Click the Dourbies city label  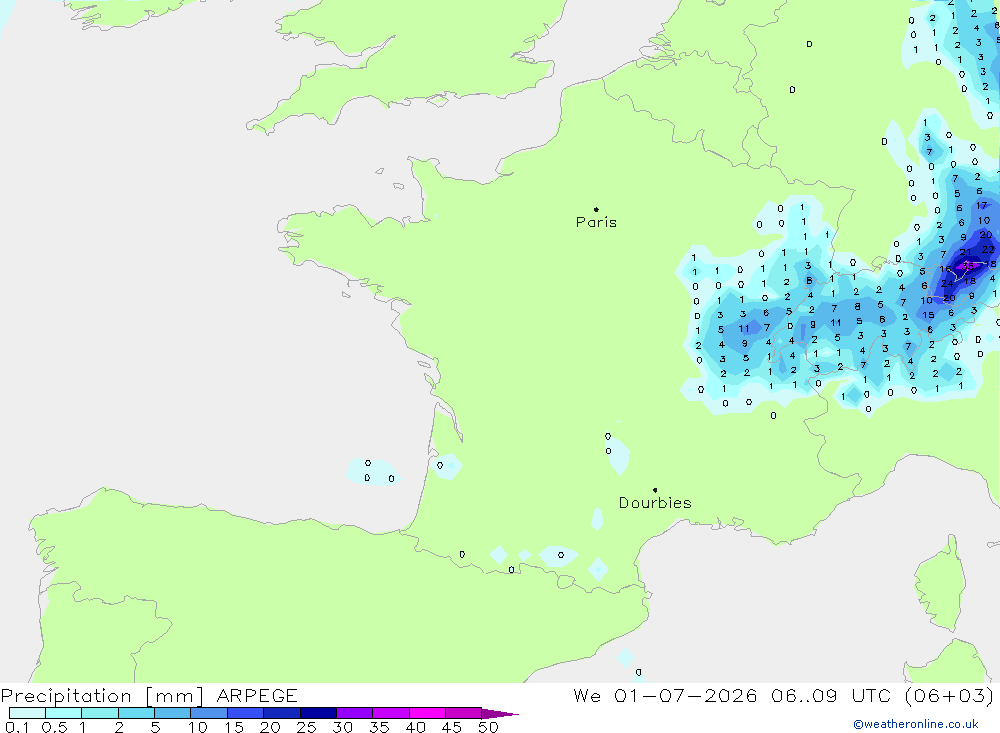click(655, 503)
